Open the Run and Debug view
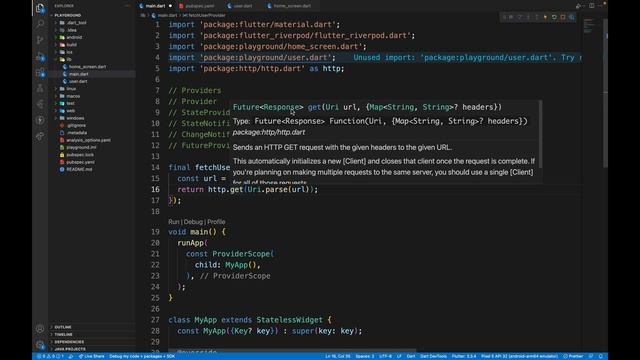This screenshot has width=640, height=360. point(40,56)
